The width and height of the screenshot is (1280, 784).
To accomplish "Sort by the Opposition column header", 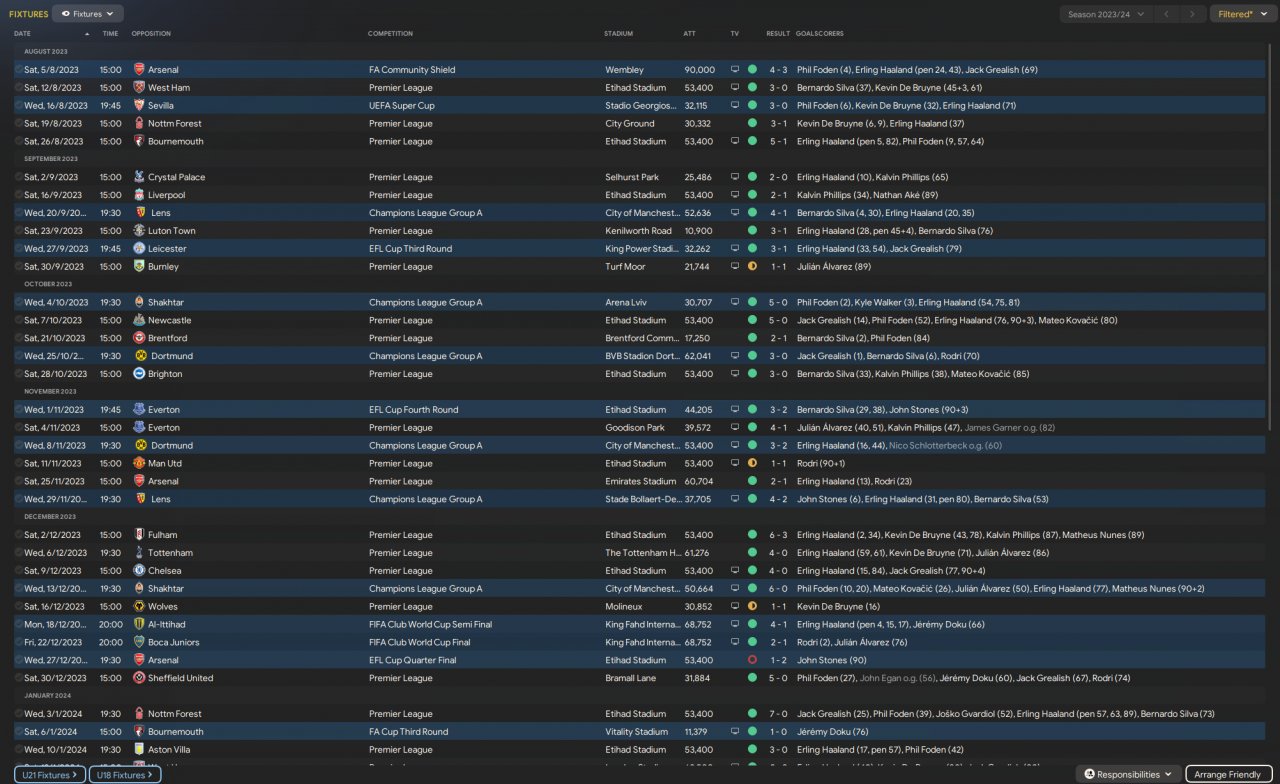I will click(151, 34).
